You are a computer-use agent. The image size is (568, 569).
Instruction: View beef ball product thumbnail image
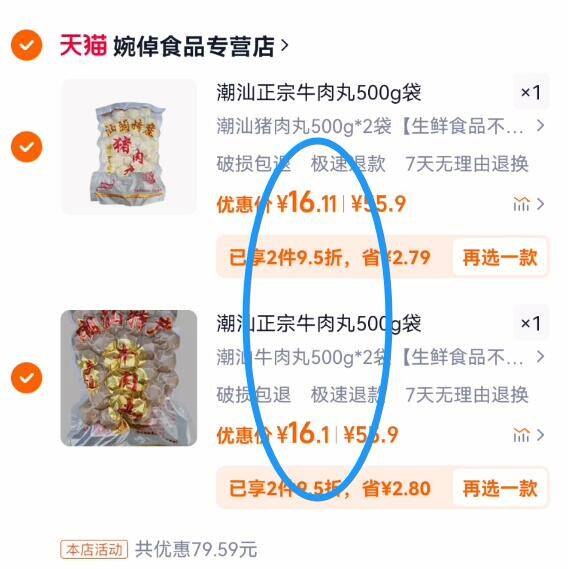coord(129,378)
